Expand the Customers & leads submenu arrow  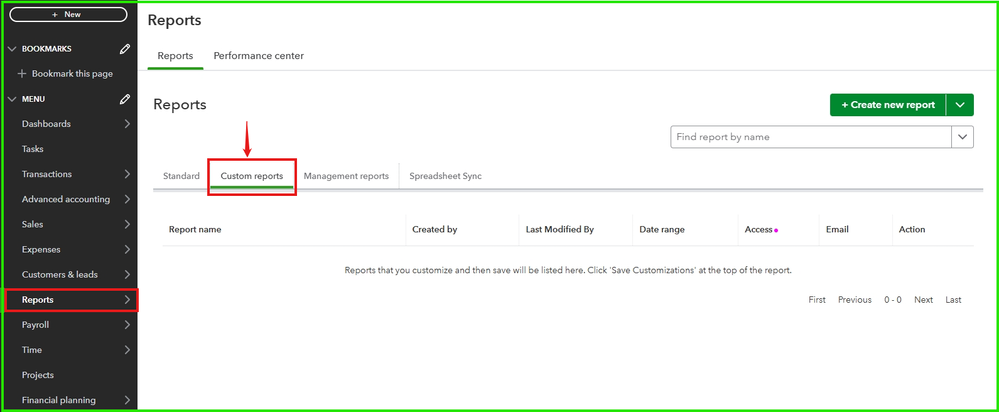pyautogui.click(x=127, y=274)
